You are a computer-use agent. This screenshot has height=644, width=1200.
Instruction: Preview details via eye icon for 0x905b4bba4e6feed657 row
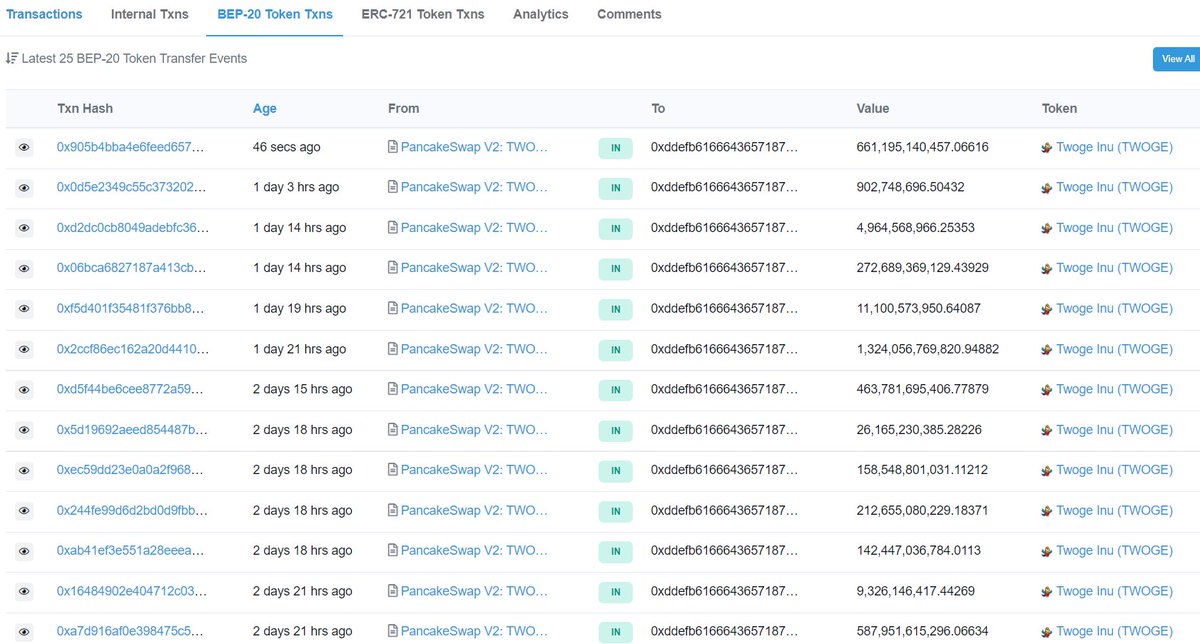click(x=25, y=148)
